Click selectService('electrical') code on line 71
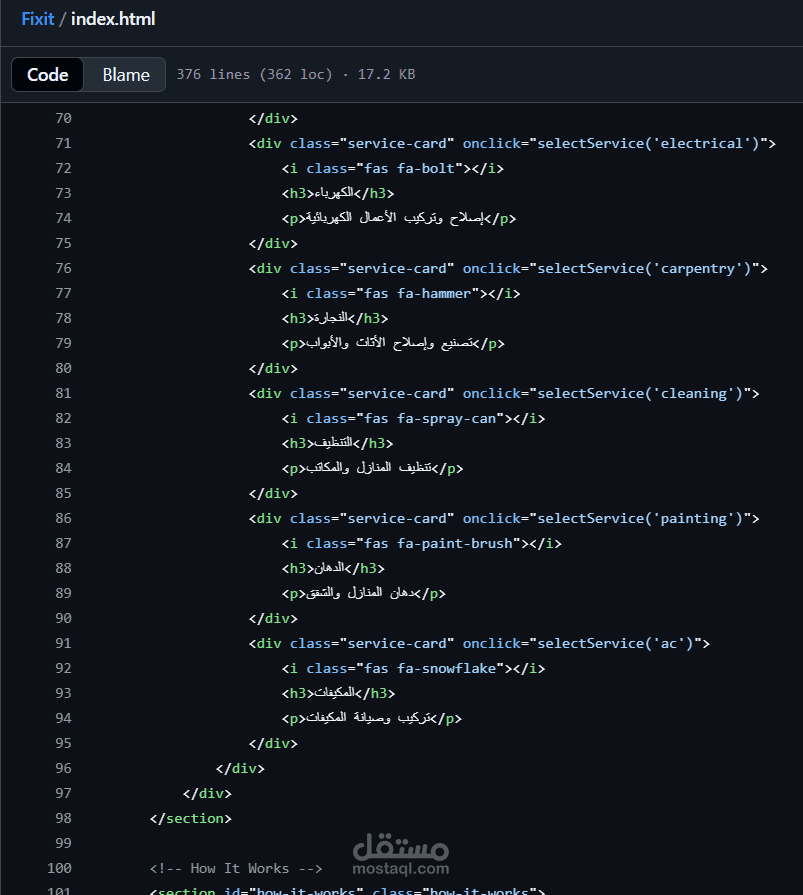Image resolution: width=803 pixels, height=895 pixels. (648, 143)
